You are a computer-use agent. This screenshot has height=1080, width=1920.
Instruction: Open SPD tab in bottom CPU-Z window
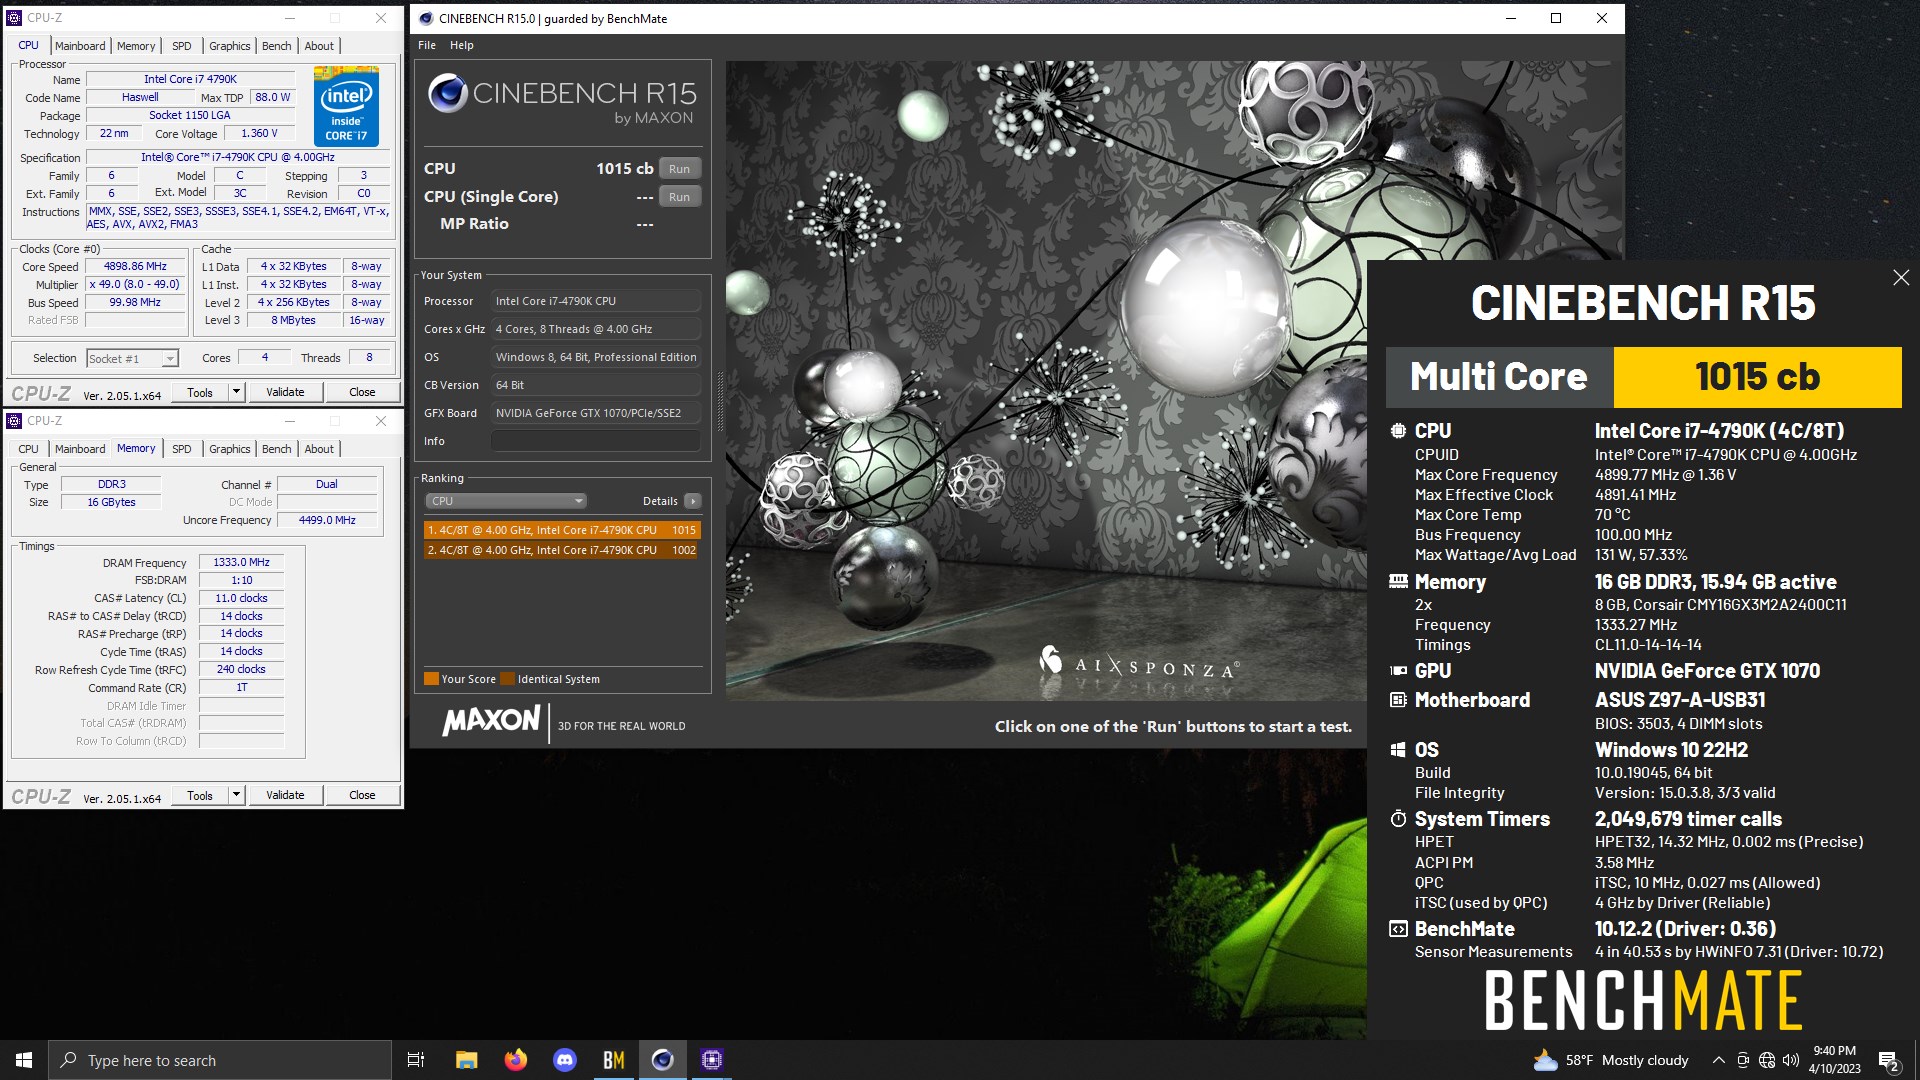pyautogui.click(x=181, y=449)
